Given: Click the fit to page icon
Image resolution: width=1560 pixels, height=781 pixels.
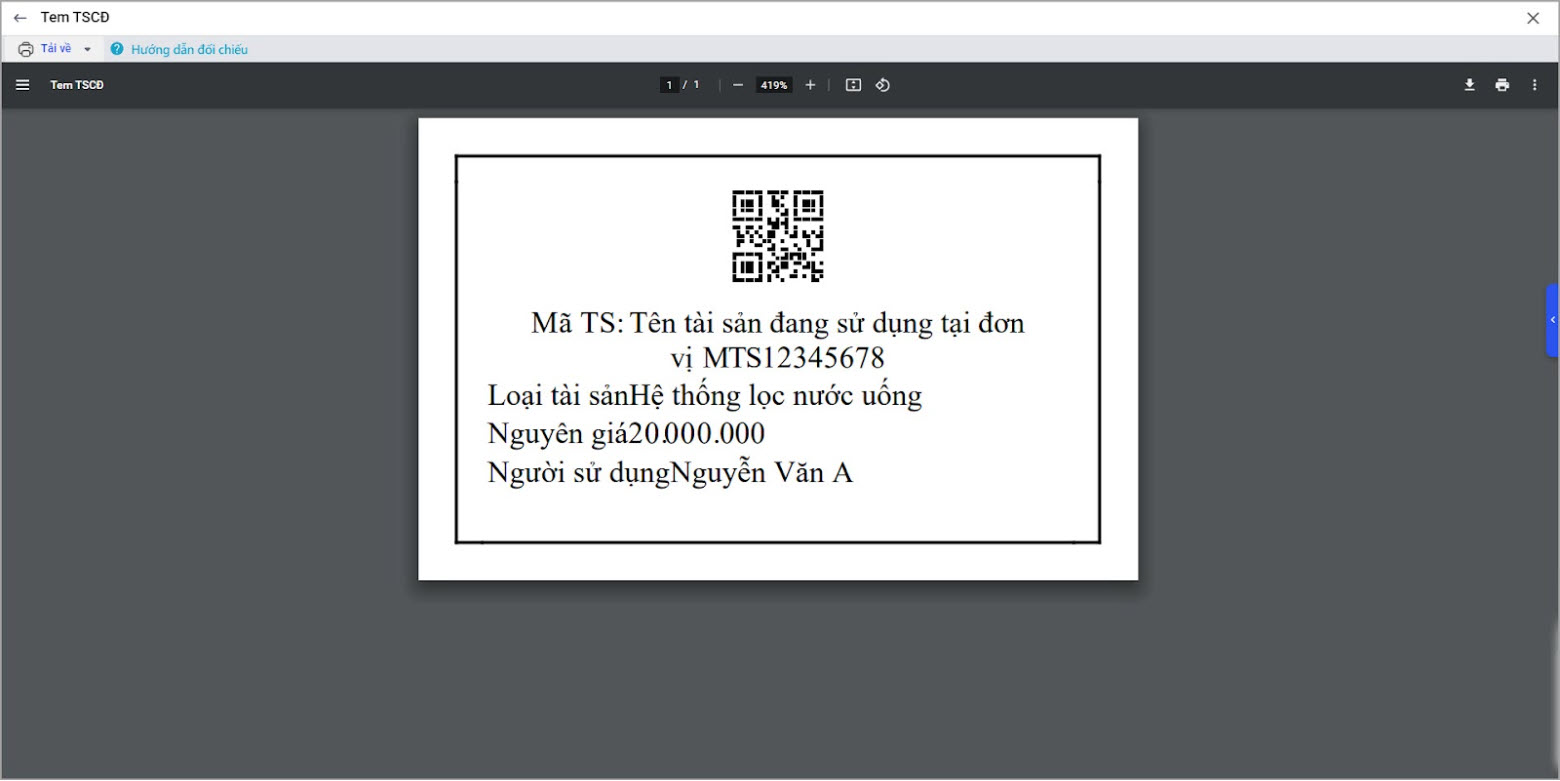Looking at the screenshot, I should pyautogui.click(x=853, y=85).
